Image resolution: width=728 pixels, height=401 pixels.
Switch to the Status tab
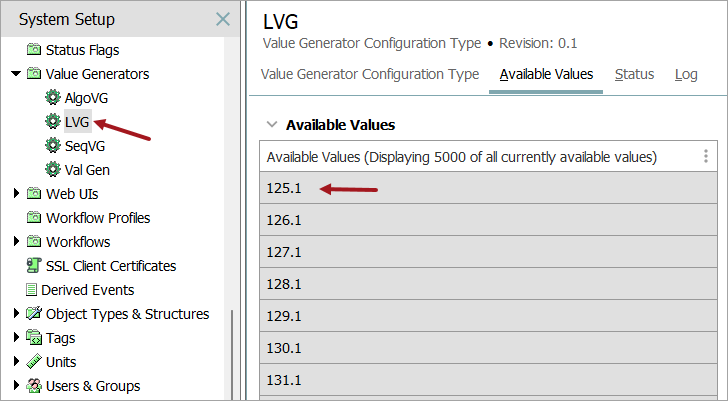pos(634,74)
